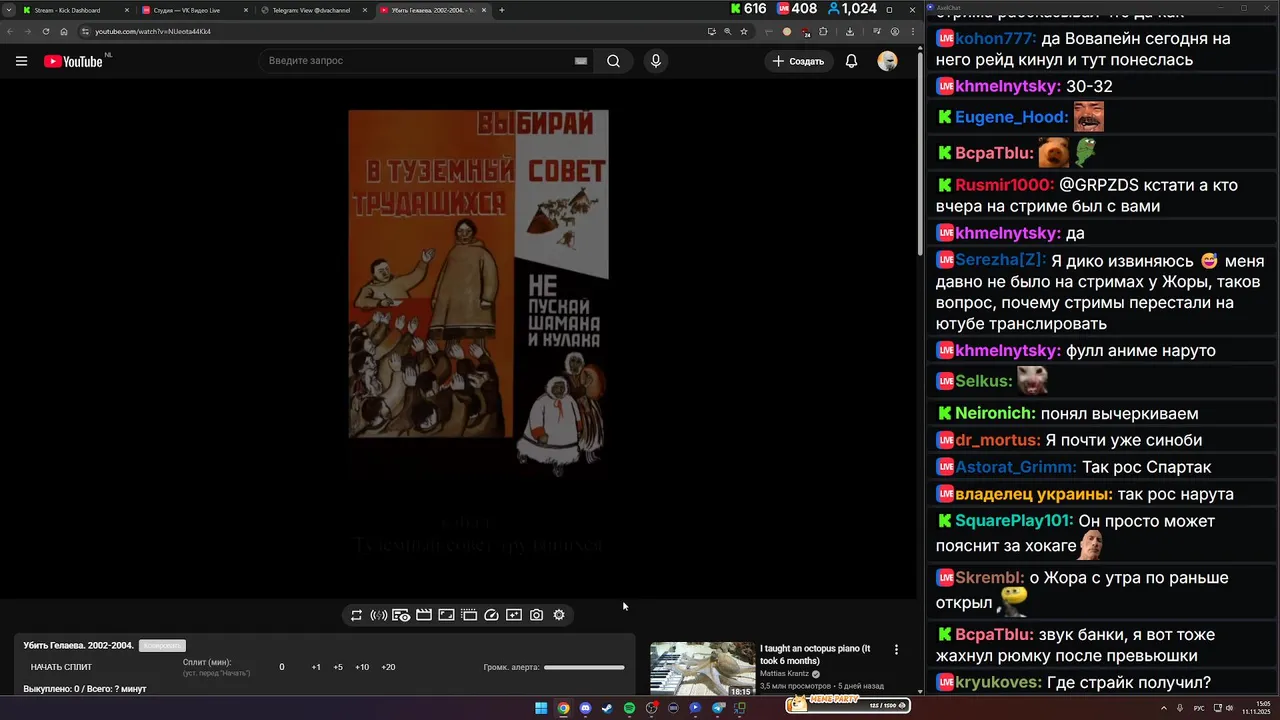The height and width of the screenshot is (720, 1280).
Task: Toggle the loop icon in player toolbar
Action: click(356, 615)
